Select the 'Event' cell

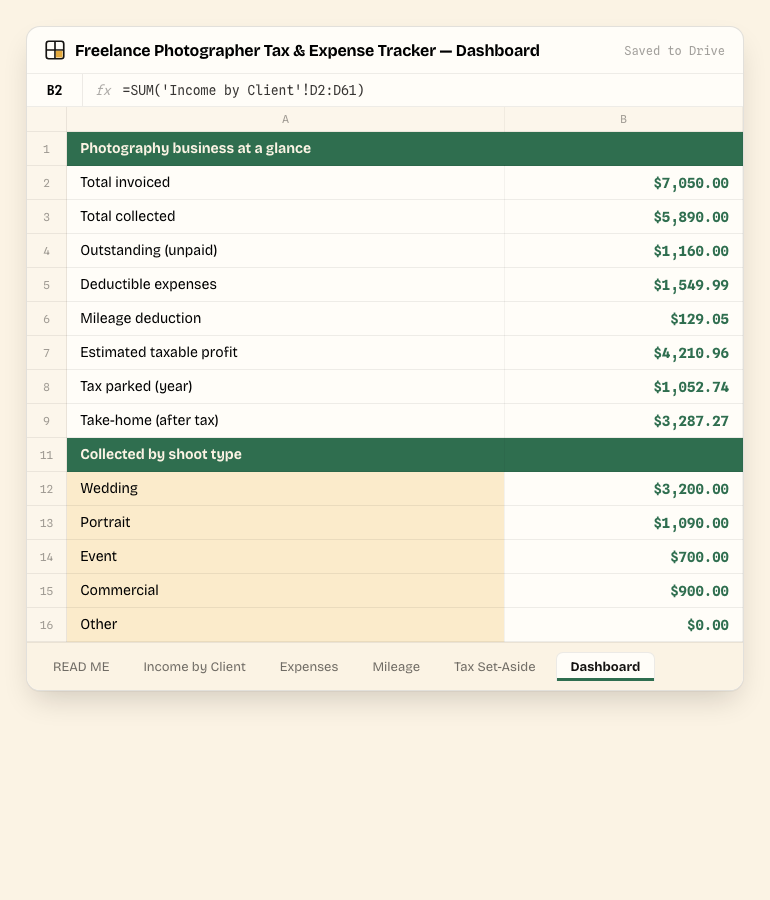coord(286,557)
